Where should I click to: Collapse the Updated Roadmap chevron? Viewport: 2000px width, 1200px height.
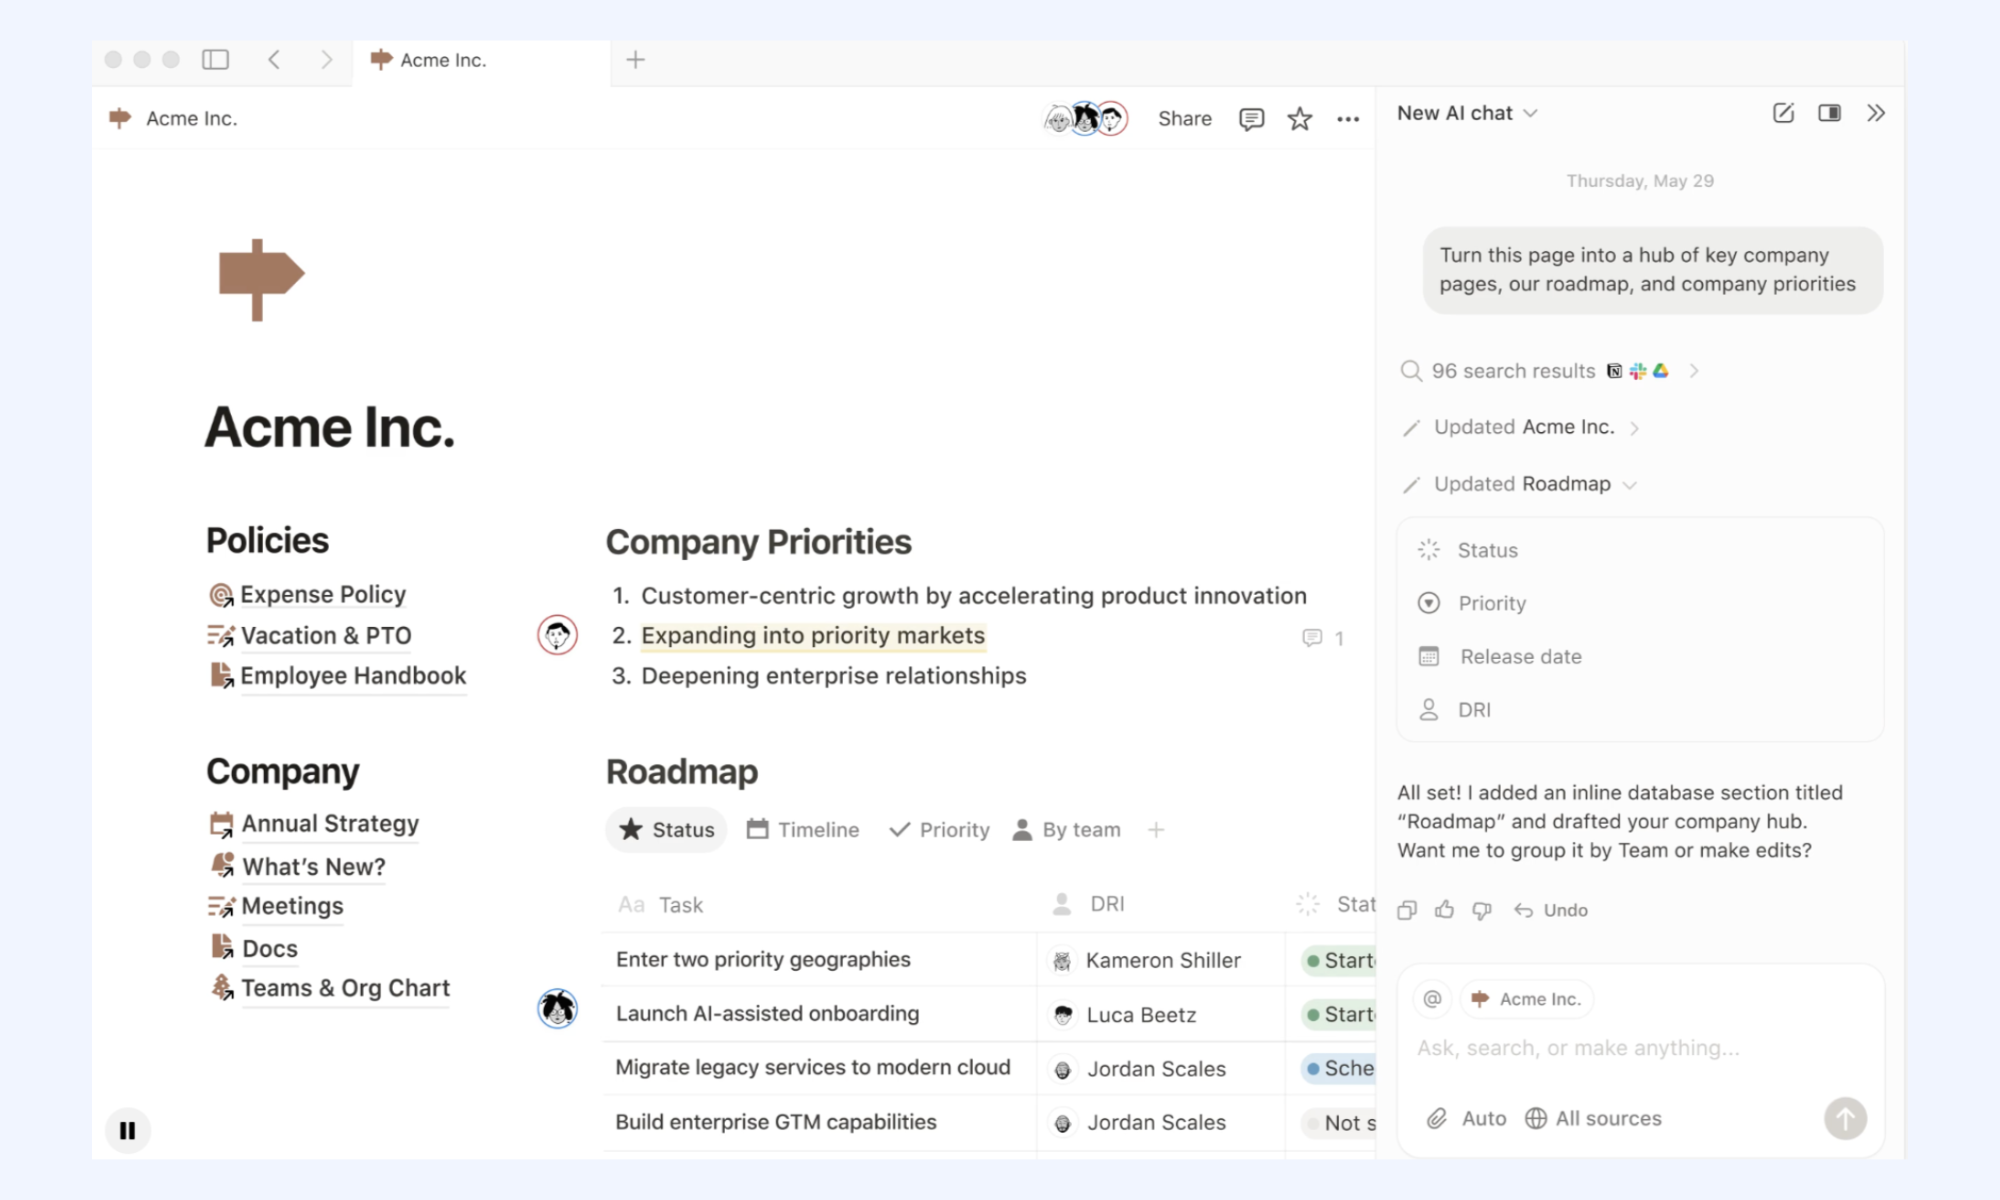point(1629,485)
